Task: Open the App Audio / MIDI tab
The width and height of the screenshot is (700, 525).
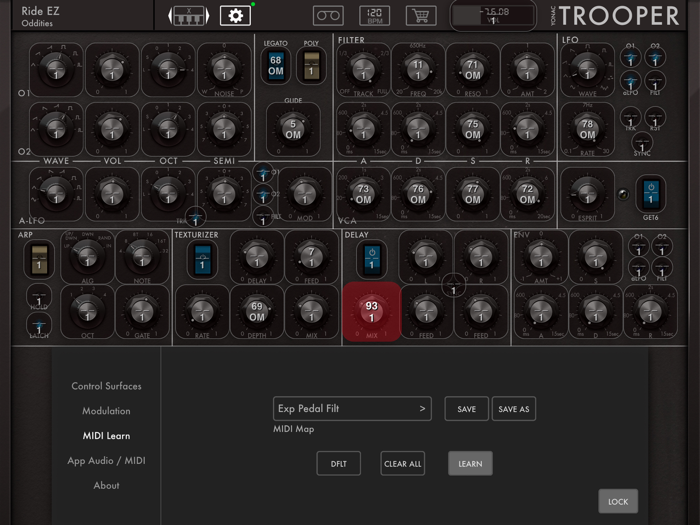Action: coord(106,461)
